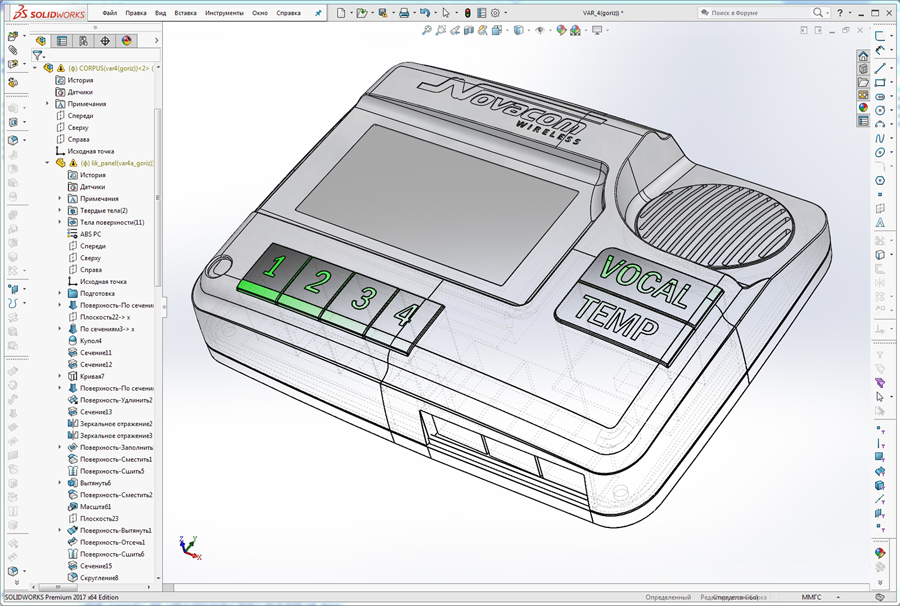The width and height of the screenshot is (900, 606).
Task: Click the Edit Appearance icon
Action: pyautogui.click(x=559, y=31)
